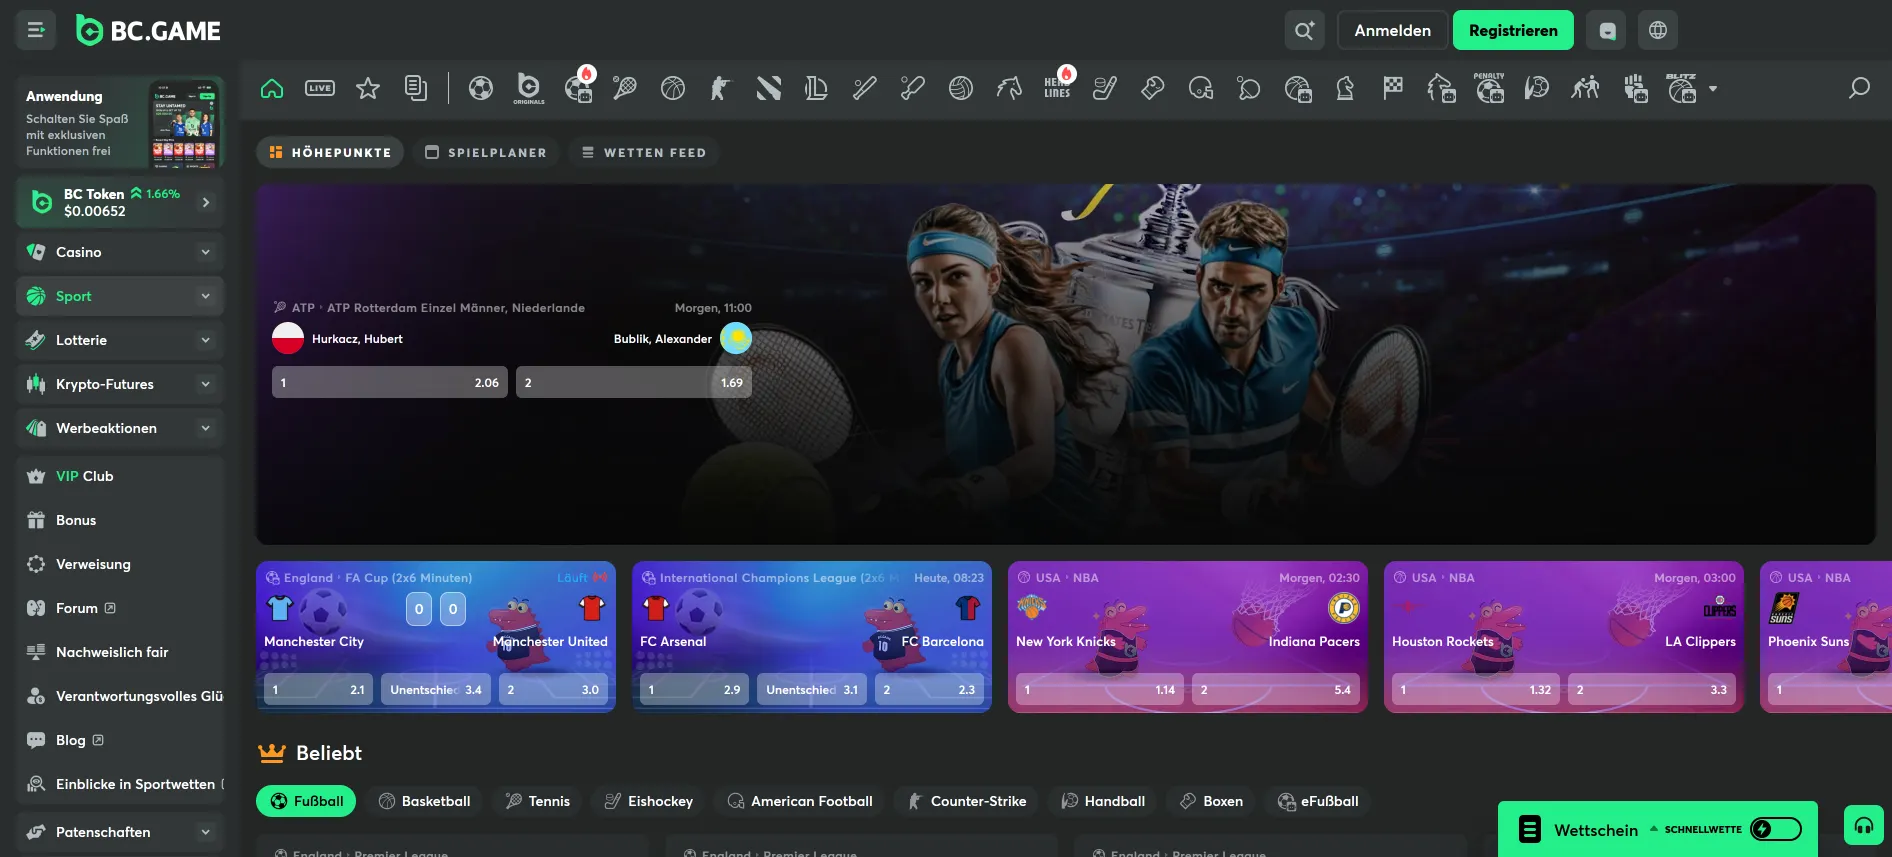Select Eishockey popular filter
This screenshot has height=857, width=1892.
(648, 801)
